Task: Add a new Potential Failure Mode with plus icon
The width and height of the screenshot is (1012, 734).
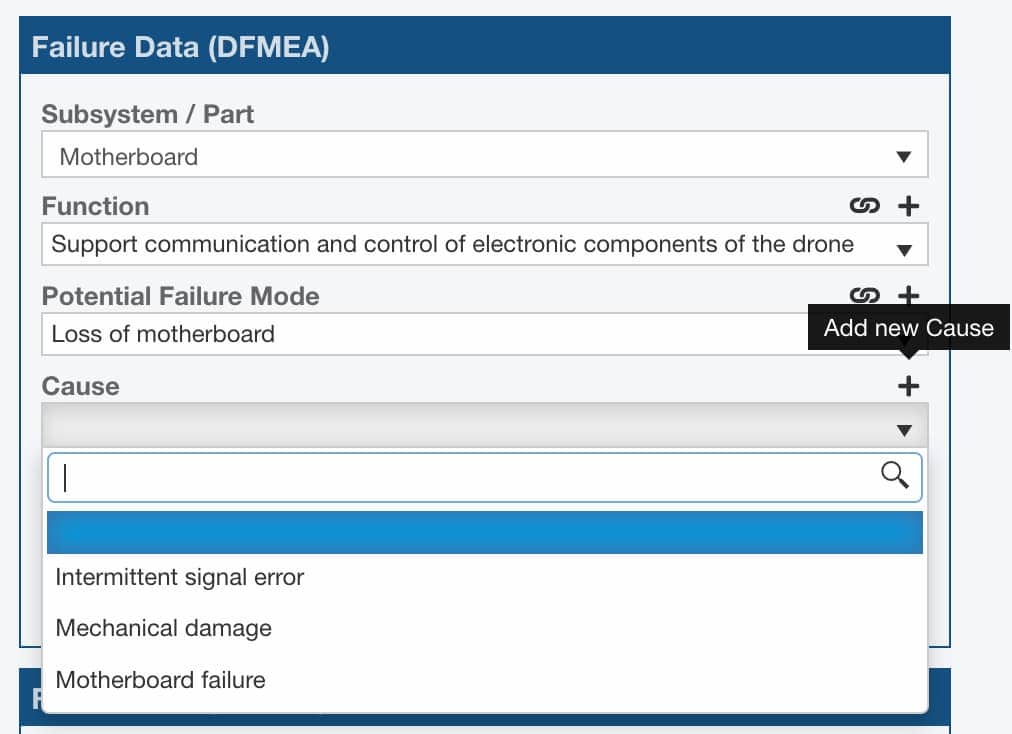Action: (907, 296)
